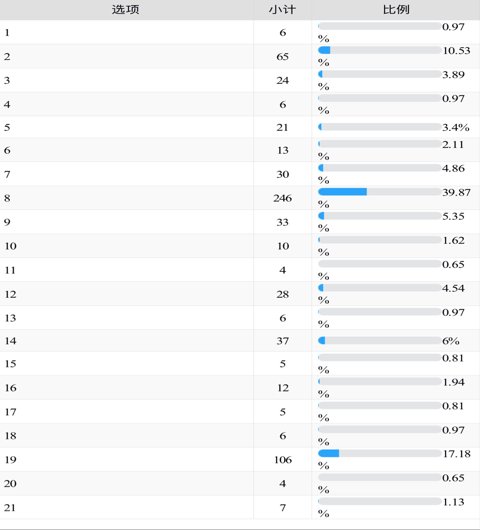Click the 17.18% progress bar for option 19
The width and height of the screenshot is (480, 530).
[380, 454]
